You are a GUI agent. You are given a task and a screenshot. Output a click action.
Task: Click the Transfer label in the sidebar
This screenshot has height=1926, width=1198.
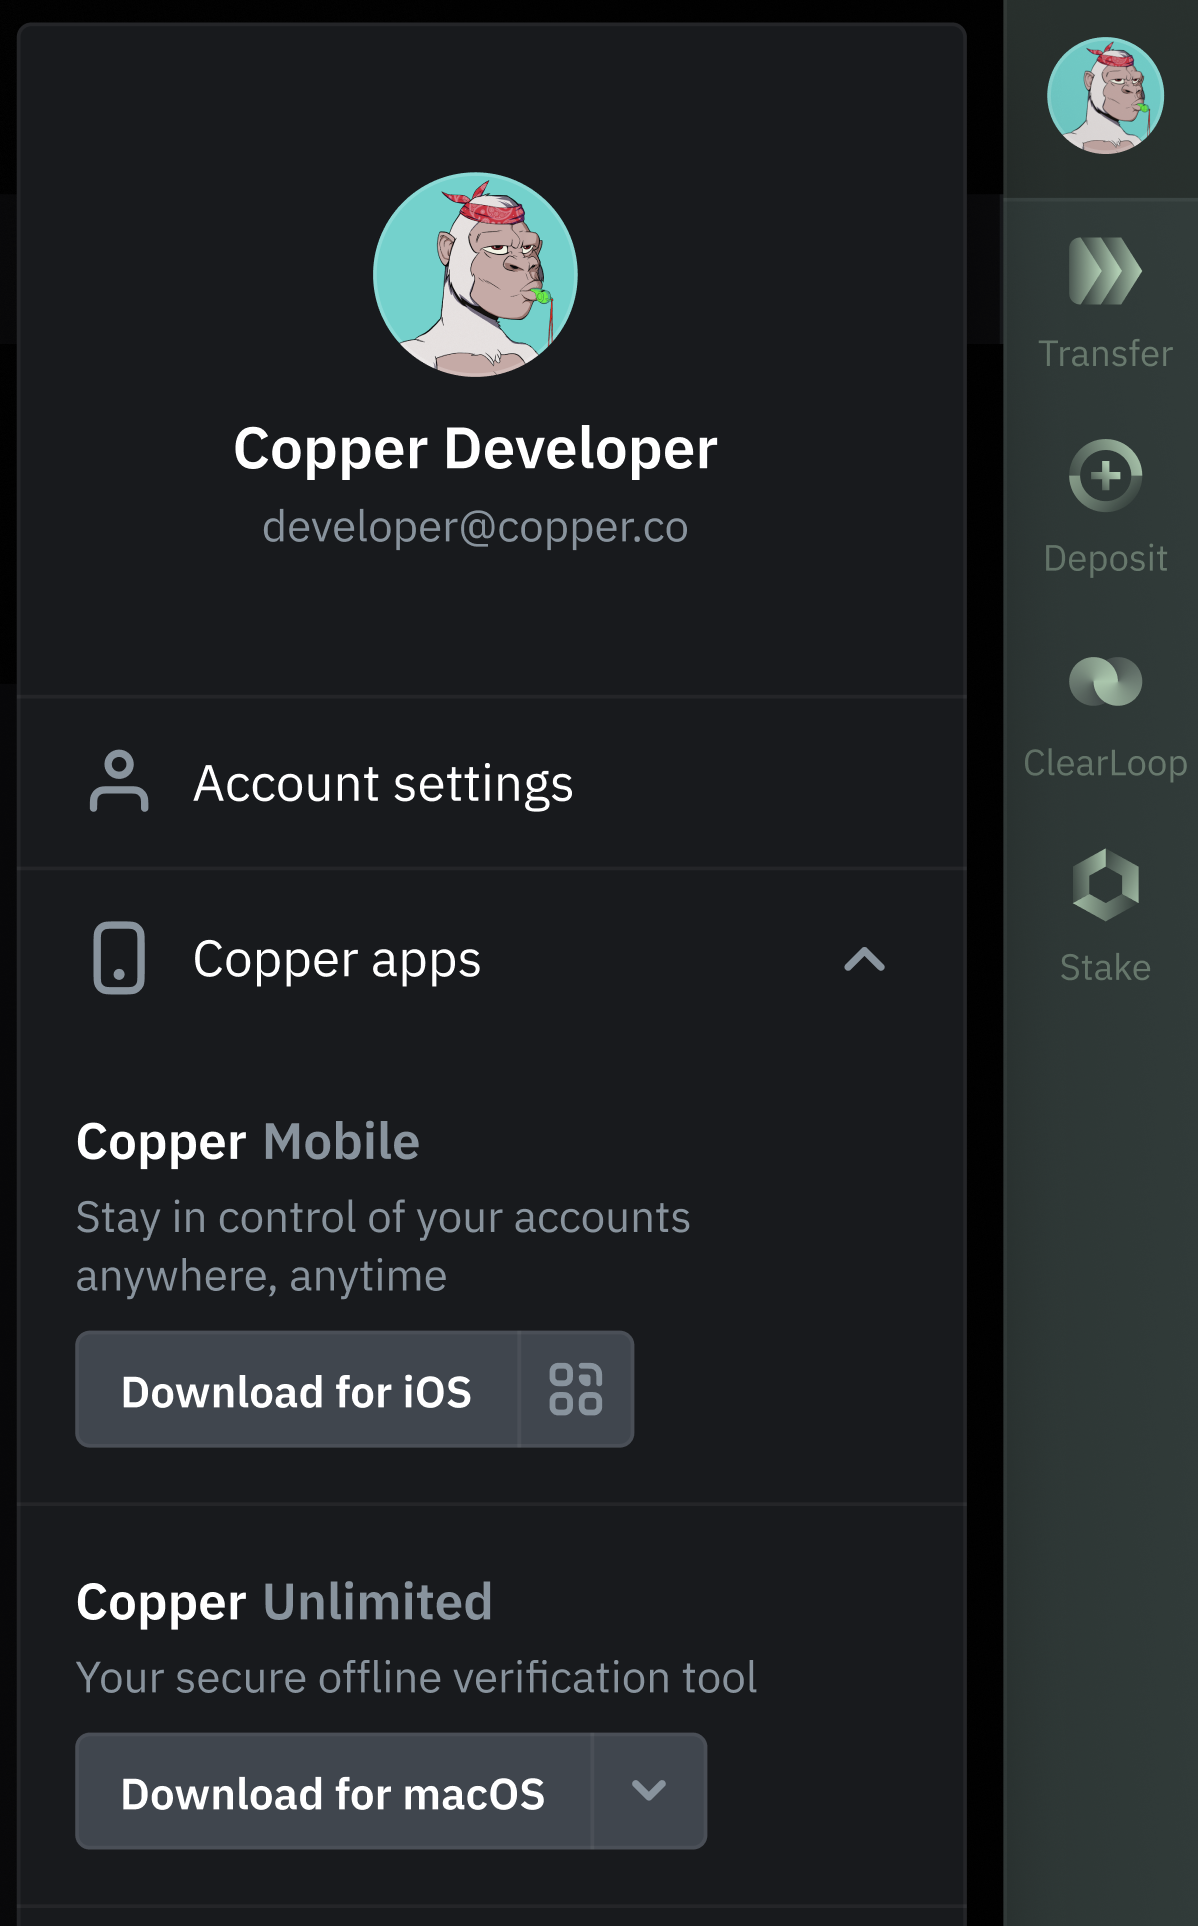pos(1105,354)
